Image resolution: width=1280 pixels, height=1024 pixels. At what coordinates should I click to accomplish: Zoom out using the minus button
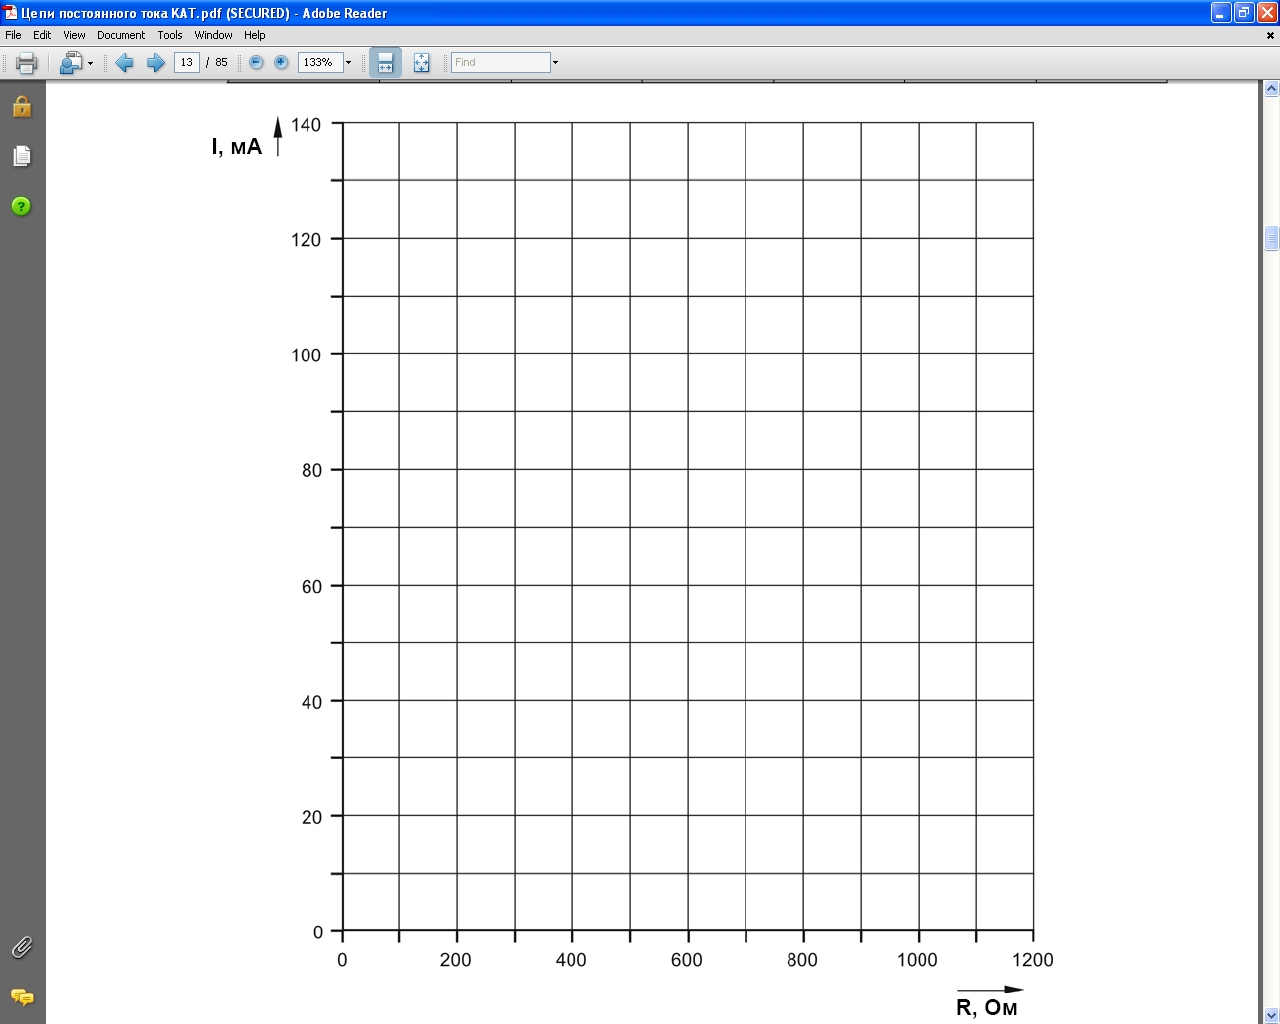click(x=256, y=62)
